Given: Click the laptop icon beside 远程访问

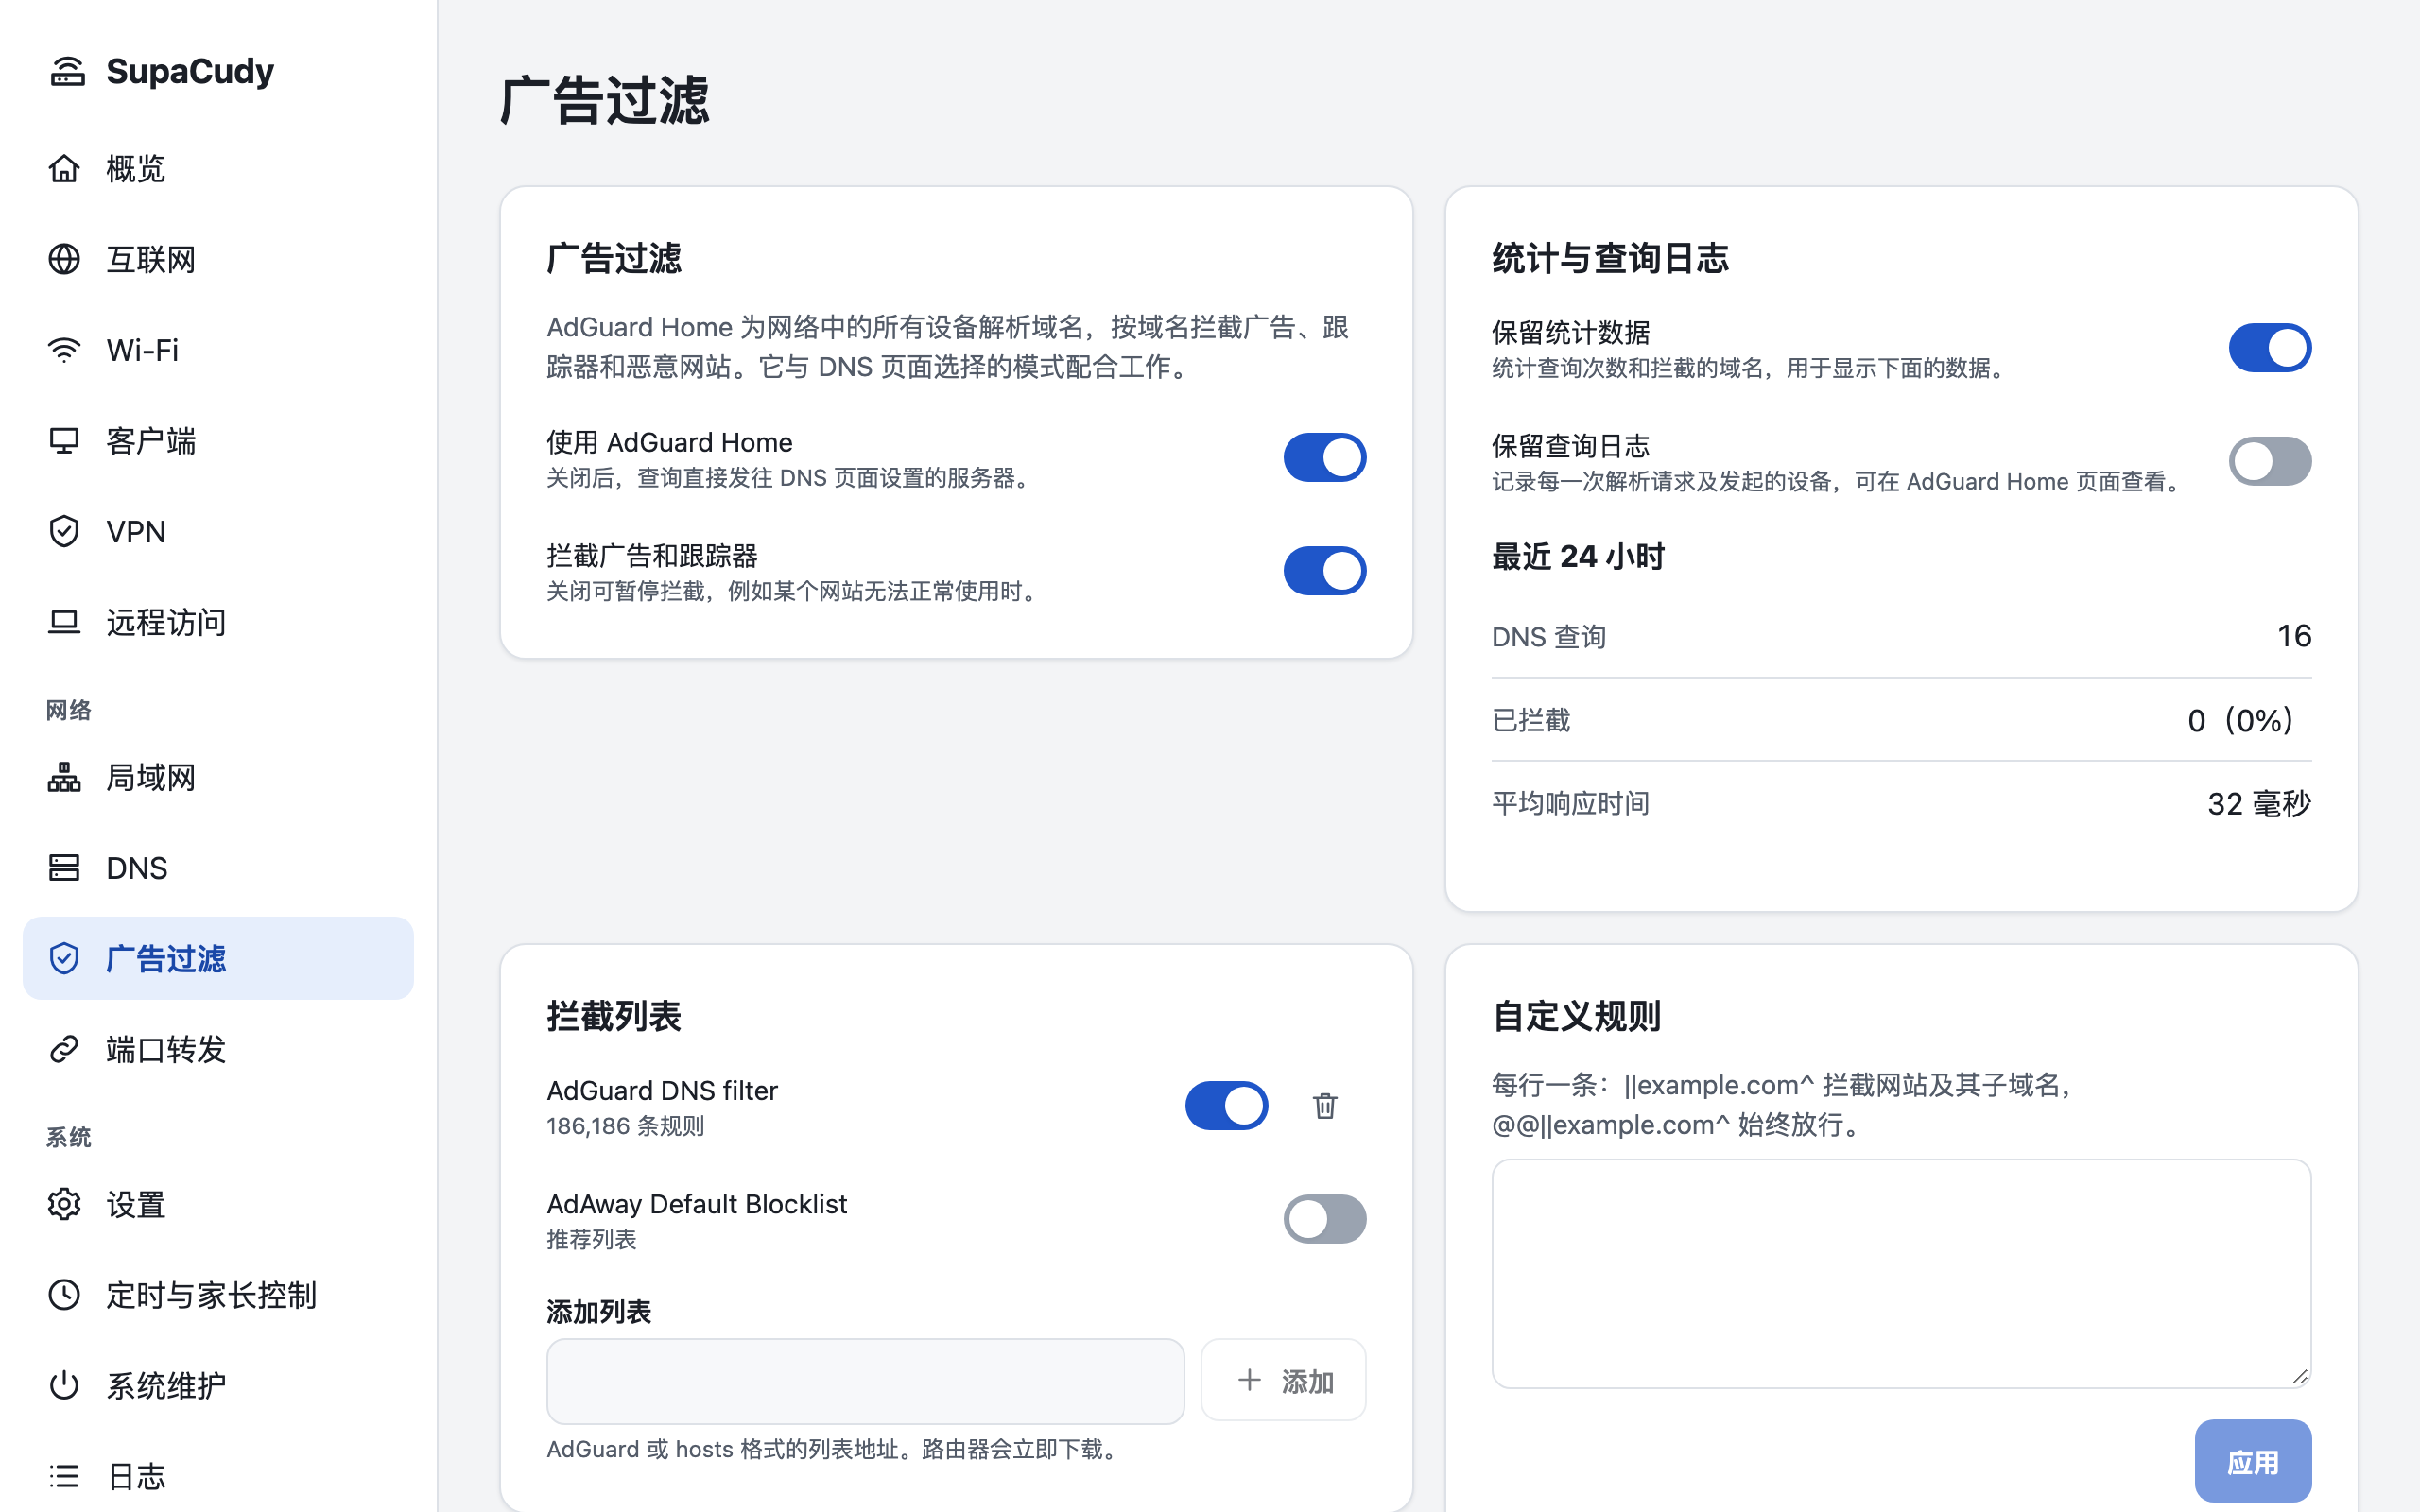Looking at the screenshot, I should [x=64, y=622].
